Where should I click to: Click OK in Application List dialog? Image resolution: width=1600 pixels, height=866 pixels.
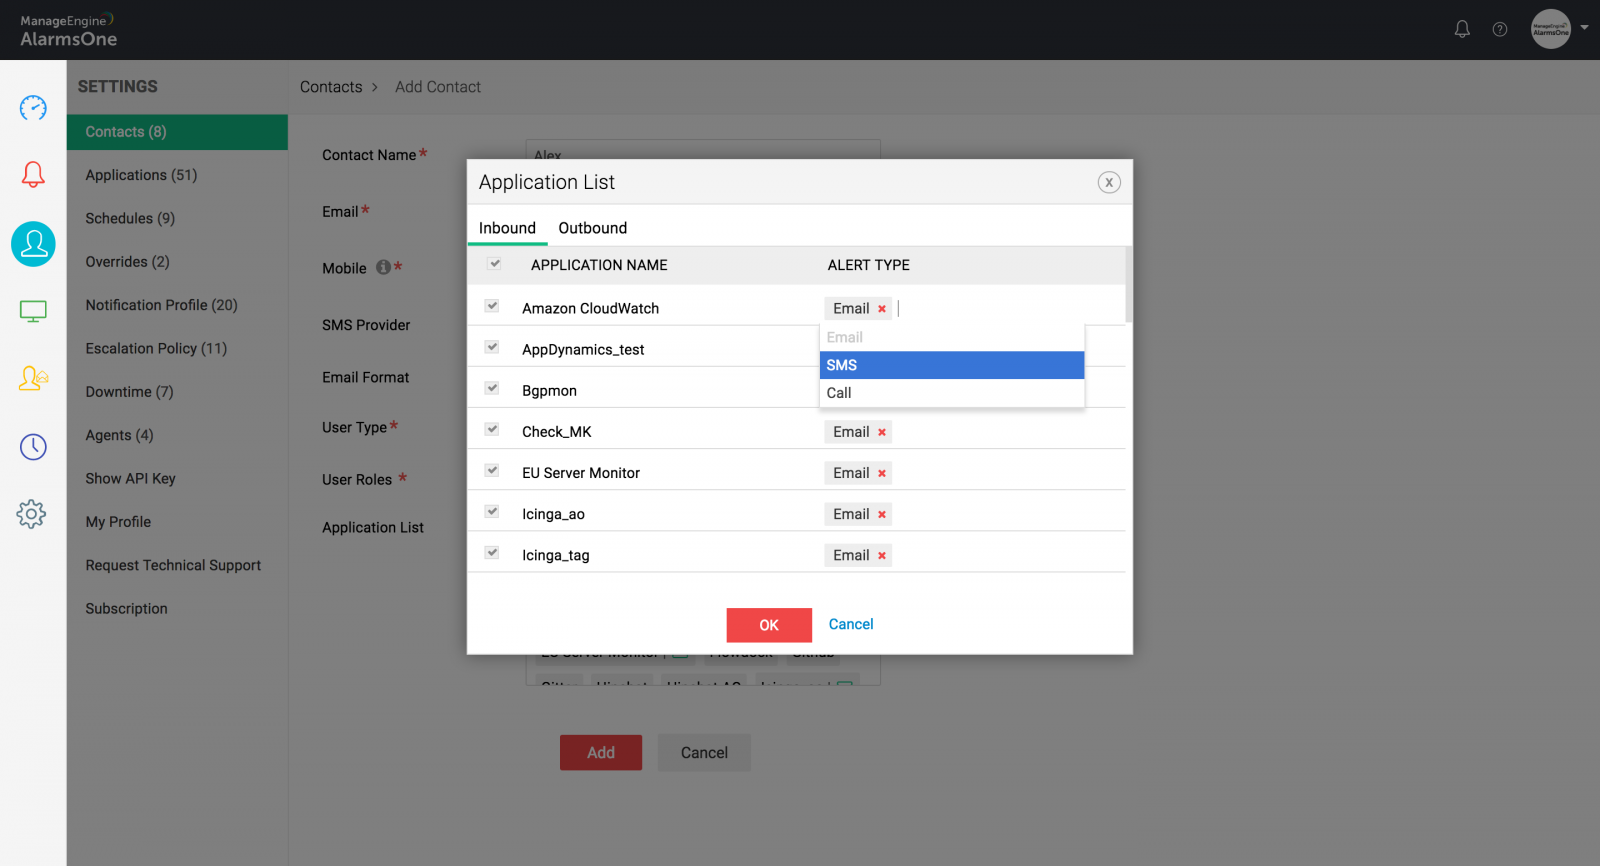(769, 625)
